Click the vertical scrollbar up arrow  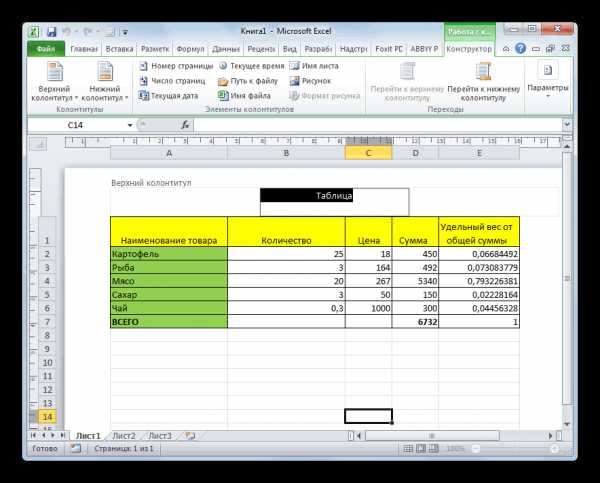(x=567, y=146)
